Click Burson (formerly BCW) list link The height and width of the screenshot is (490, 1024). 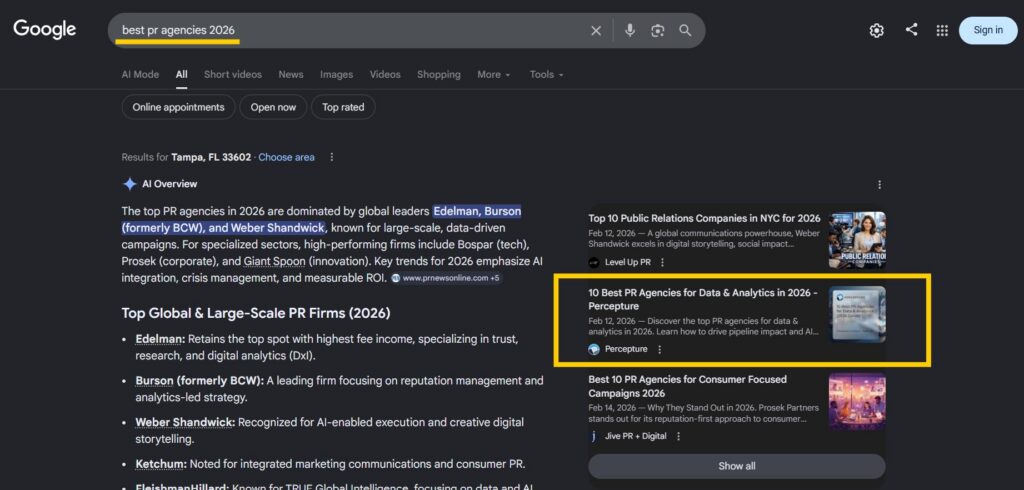(x=199, y=381)
